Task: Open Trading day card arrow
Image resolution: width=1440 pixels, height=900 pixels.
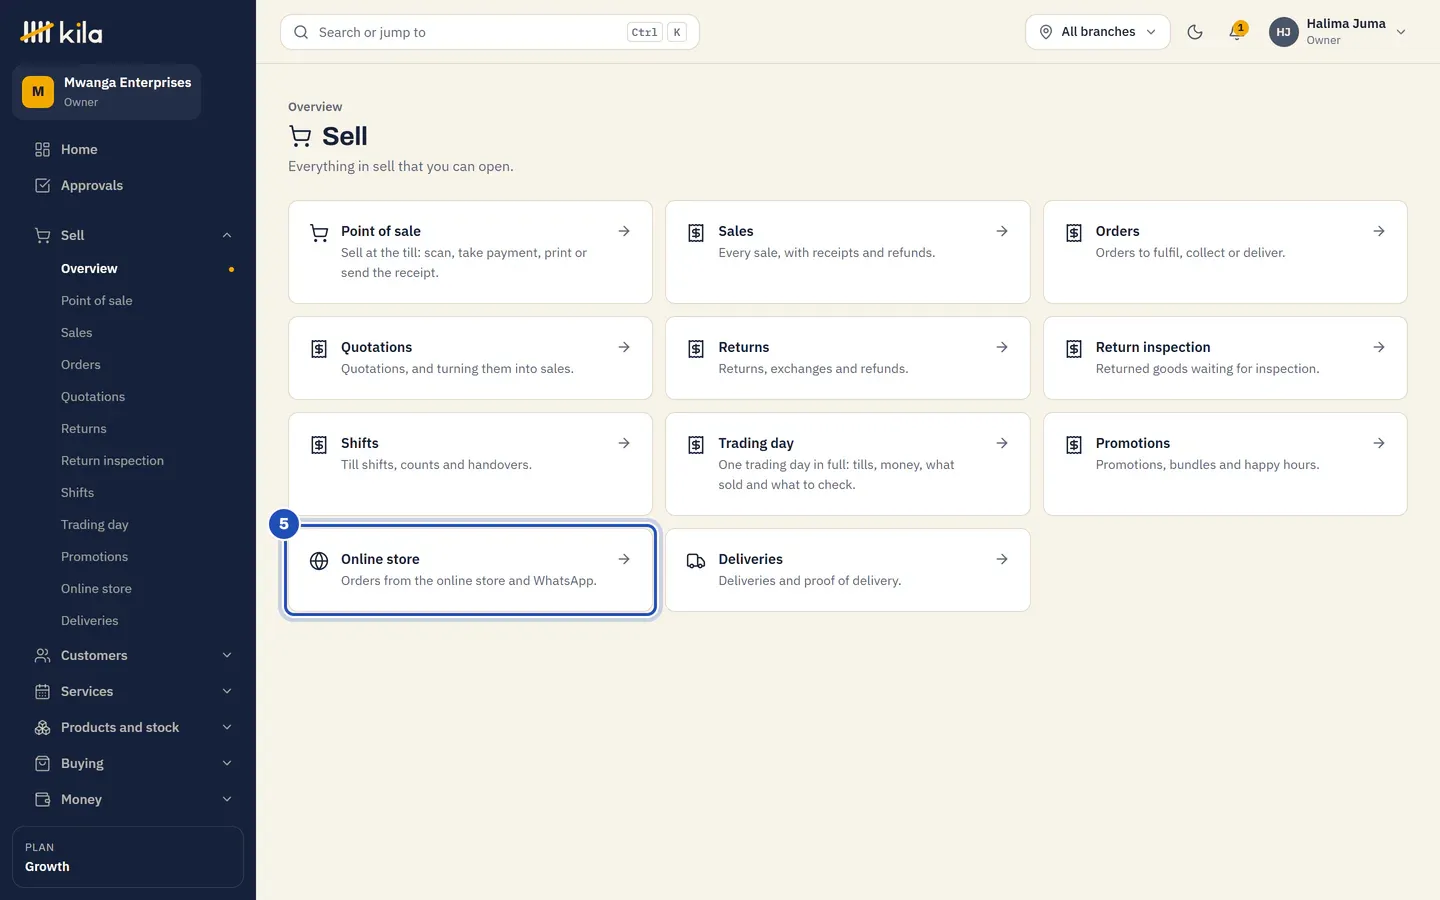Action: tap(1002, 443)
